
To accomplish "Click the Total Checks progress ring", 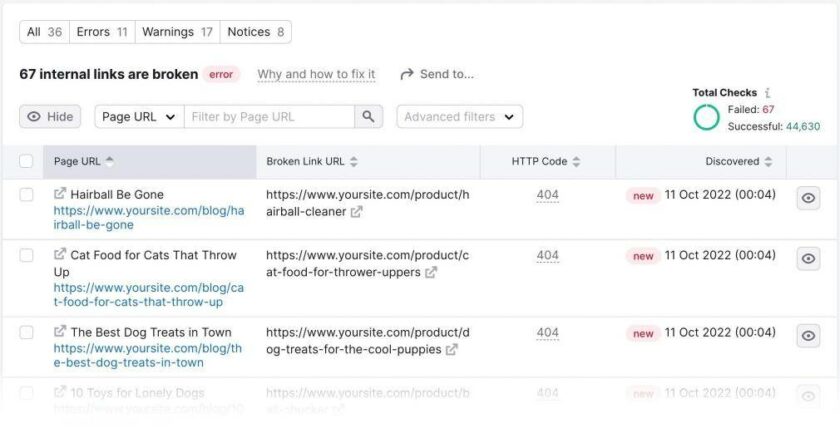I will 706,117.
